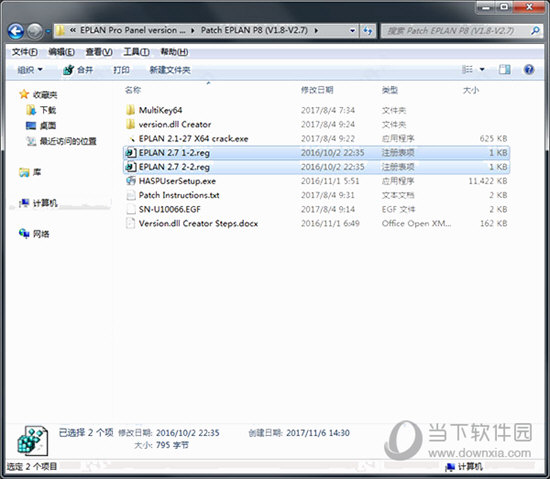This screenshot has height=479, width=550.
Task: Click 'EPLAN Pro Panel version' breadcrumb segment
Action: pos(133,31)
